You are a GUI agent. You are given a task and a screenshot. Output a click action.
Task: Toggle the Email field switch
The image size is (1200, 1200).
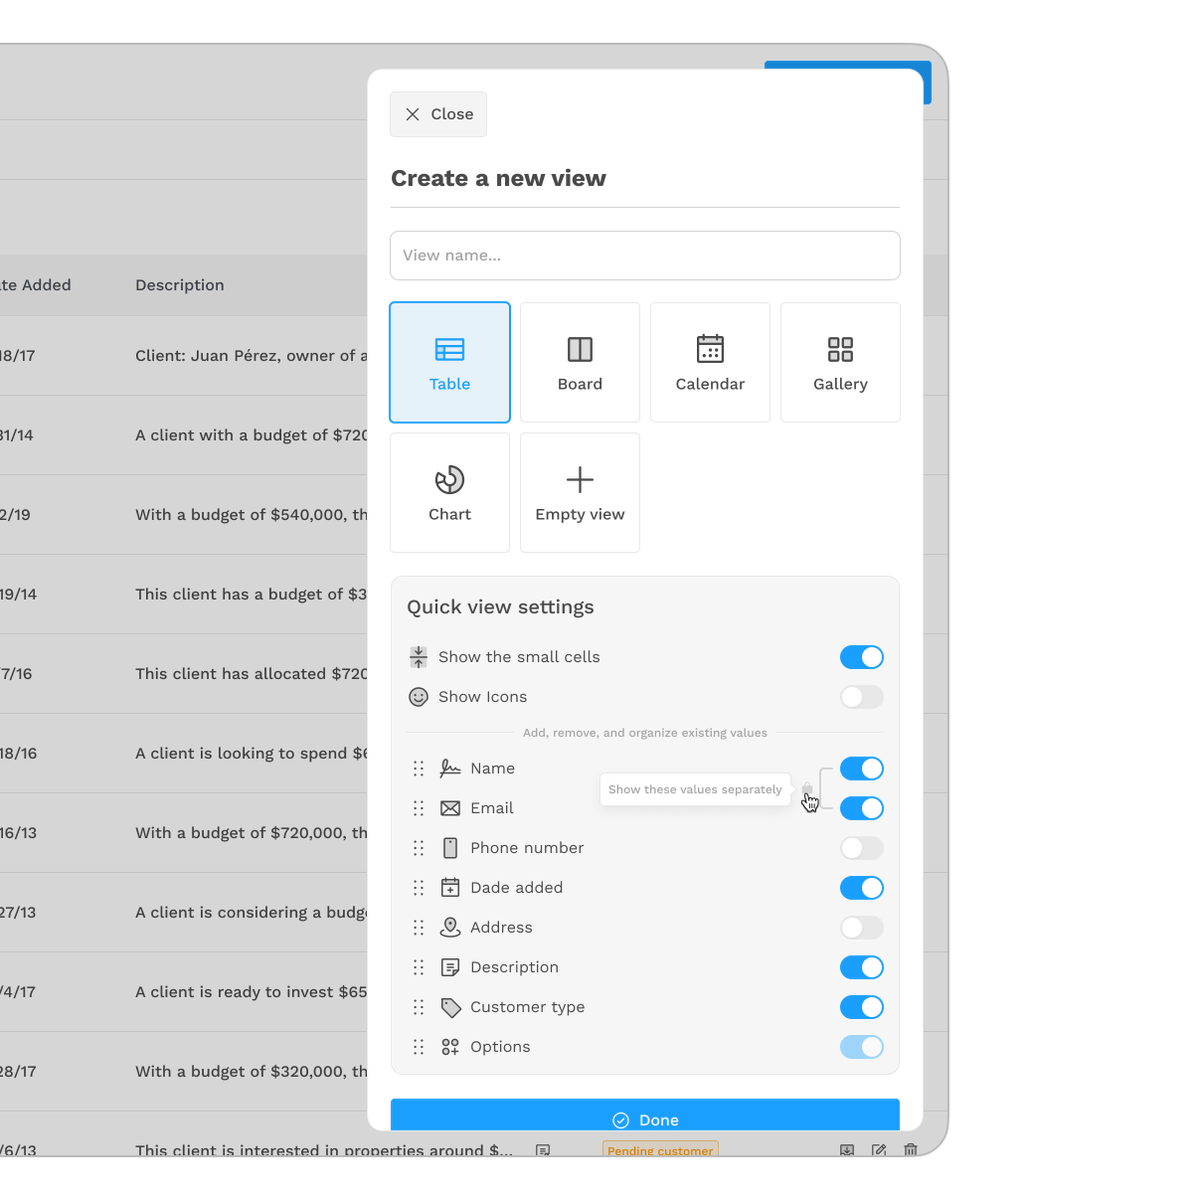862,808
